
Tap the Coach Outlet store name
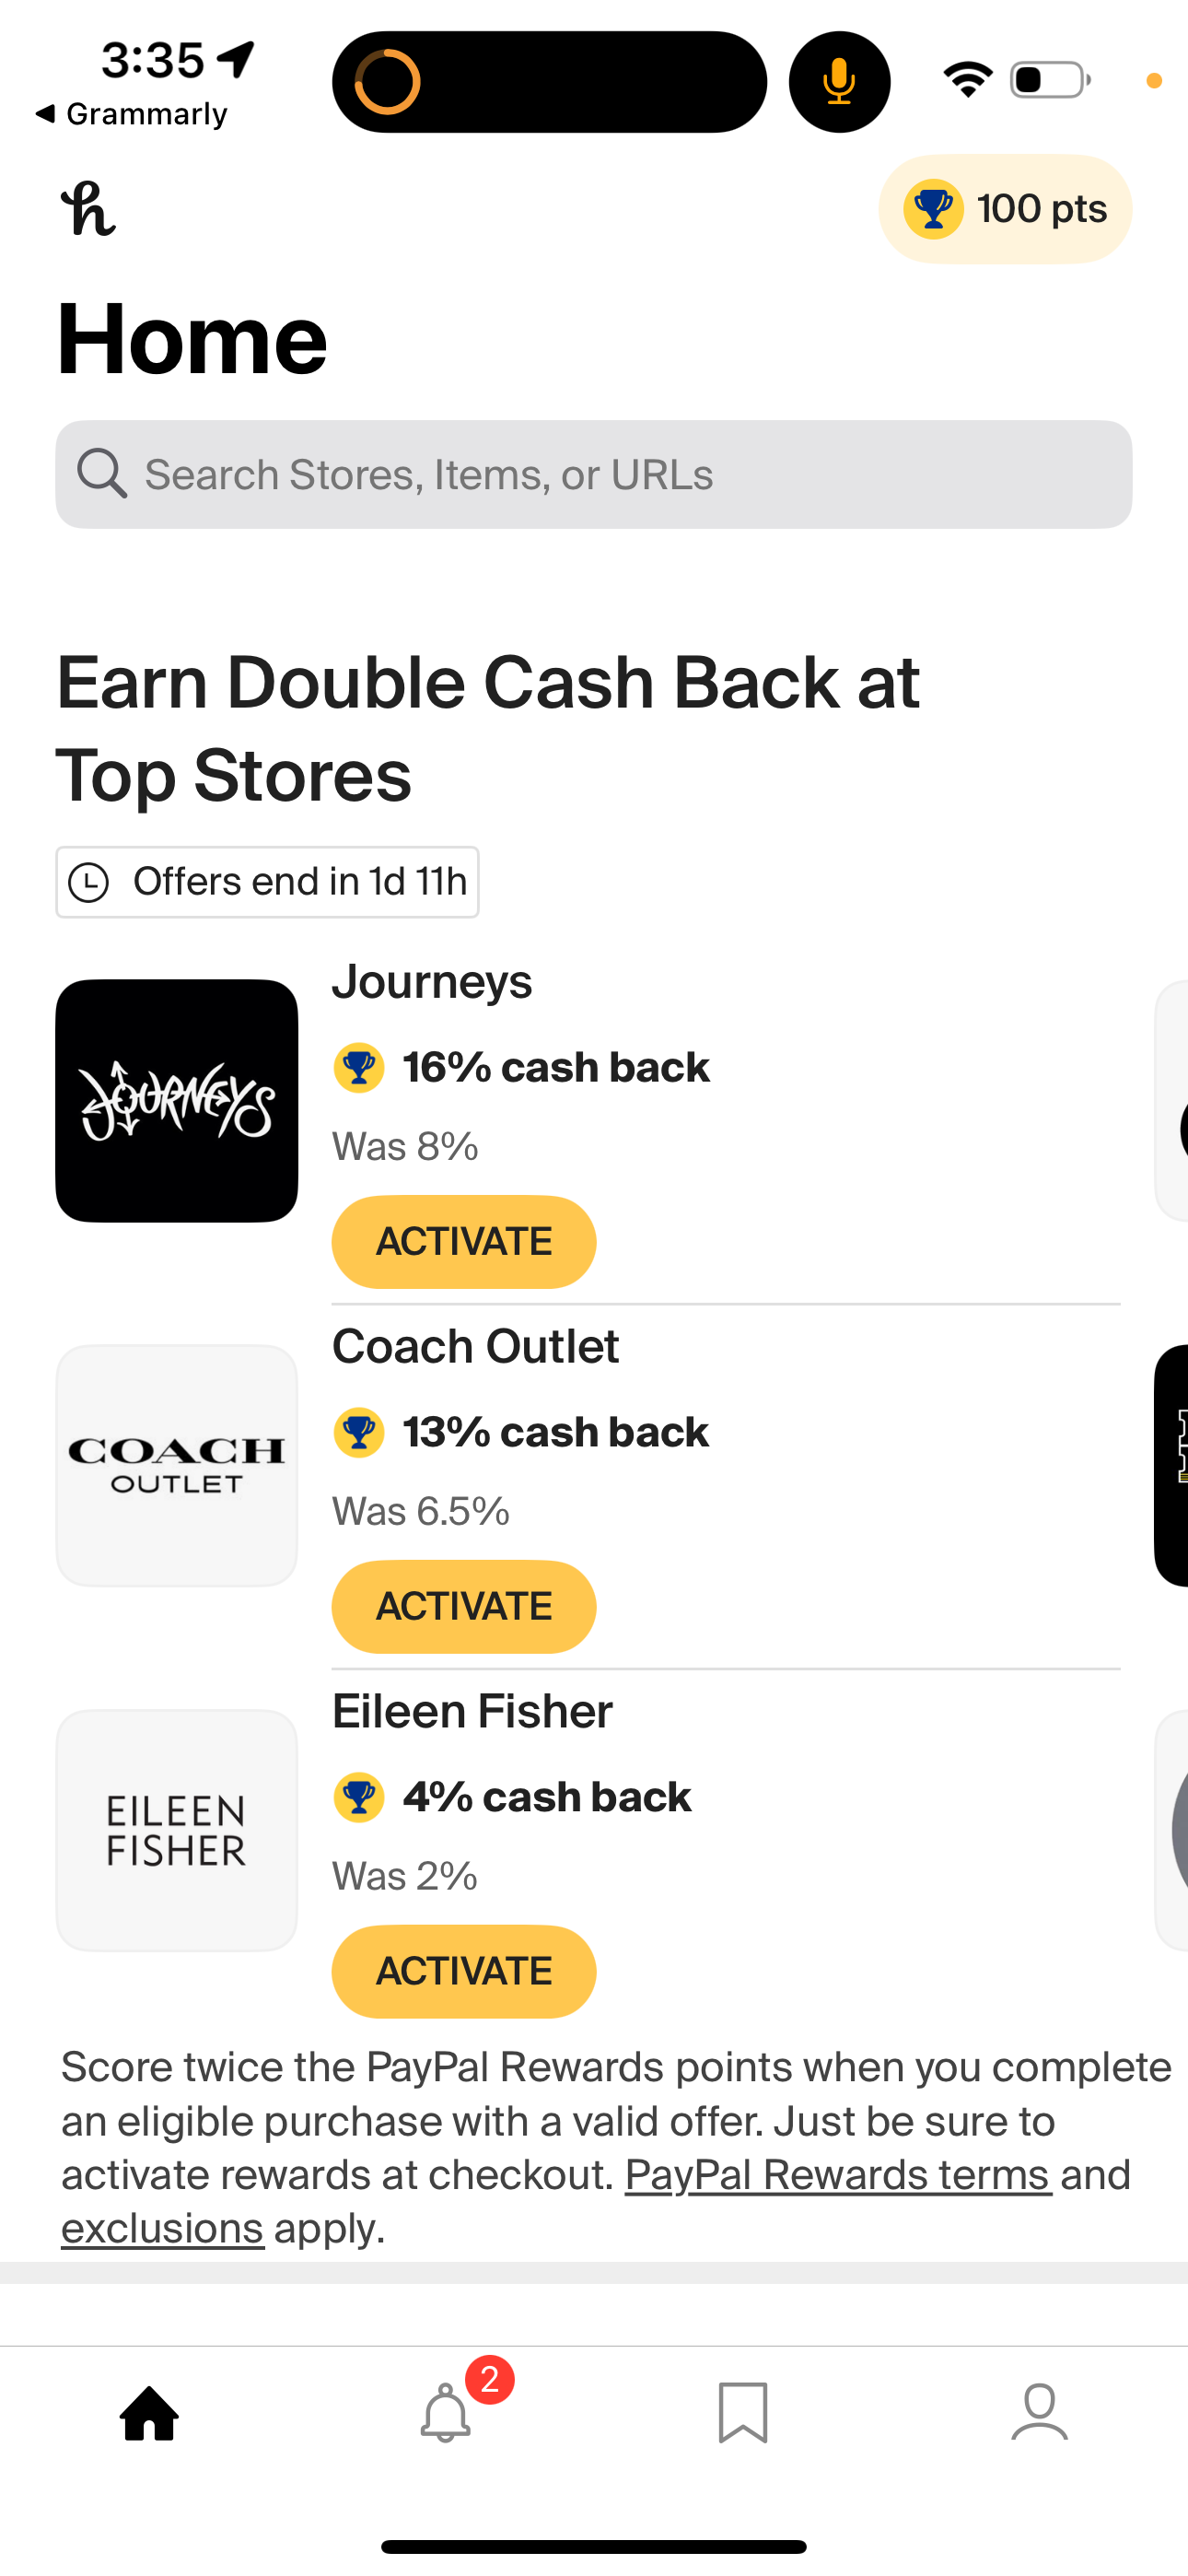[x=475, y=1346]
